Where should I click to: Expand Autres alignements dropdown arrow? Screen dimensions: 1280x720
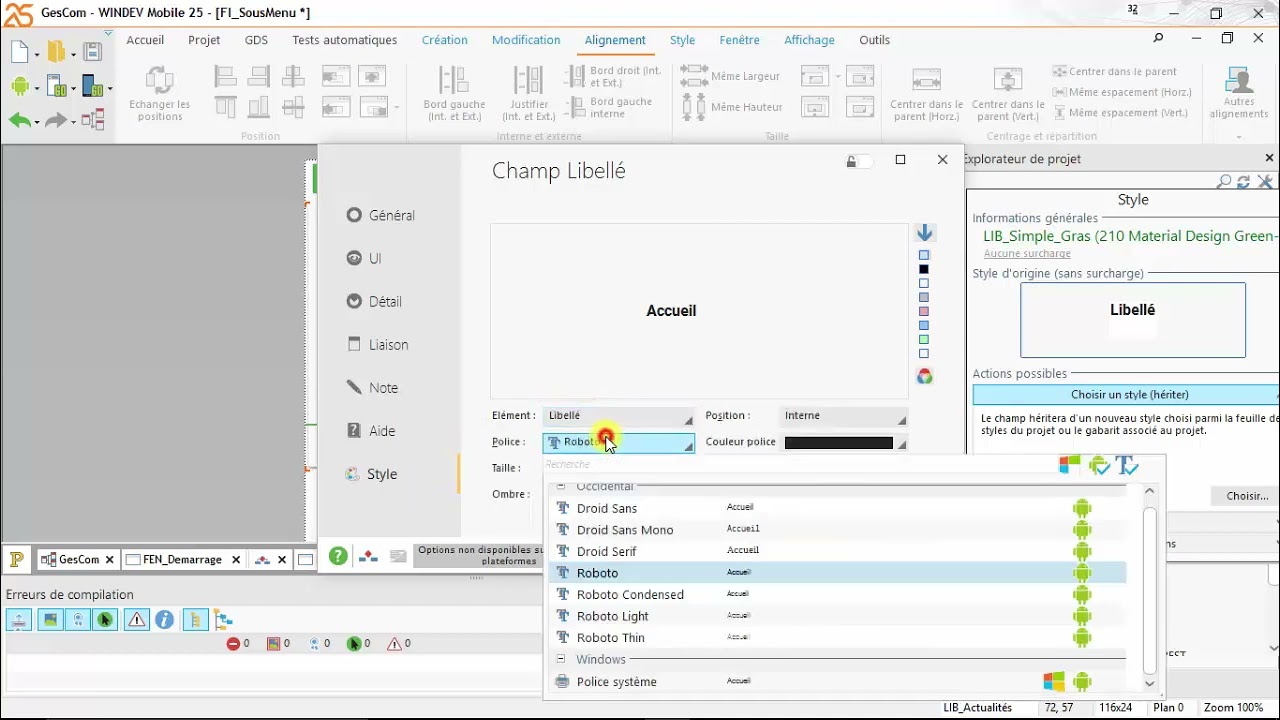[x=1239, y=136]
